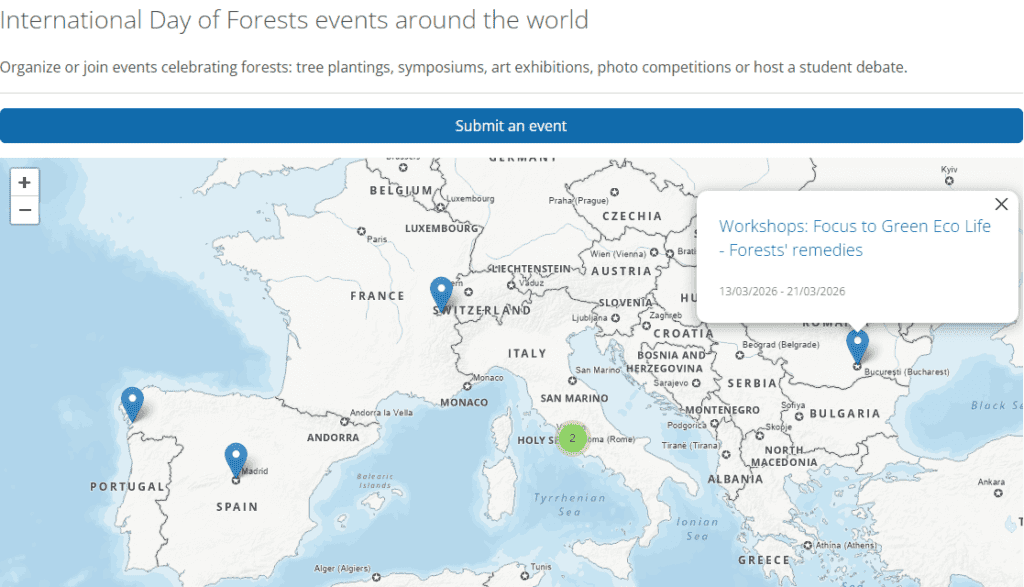
Task: Click the page heading International Day of Forests events
Action: click(x=294, y=20)
